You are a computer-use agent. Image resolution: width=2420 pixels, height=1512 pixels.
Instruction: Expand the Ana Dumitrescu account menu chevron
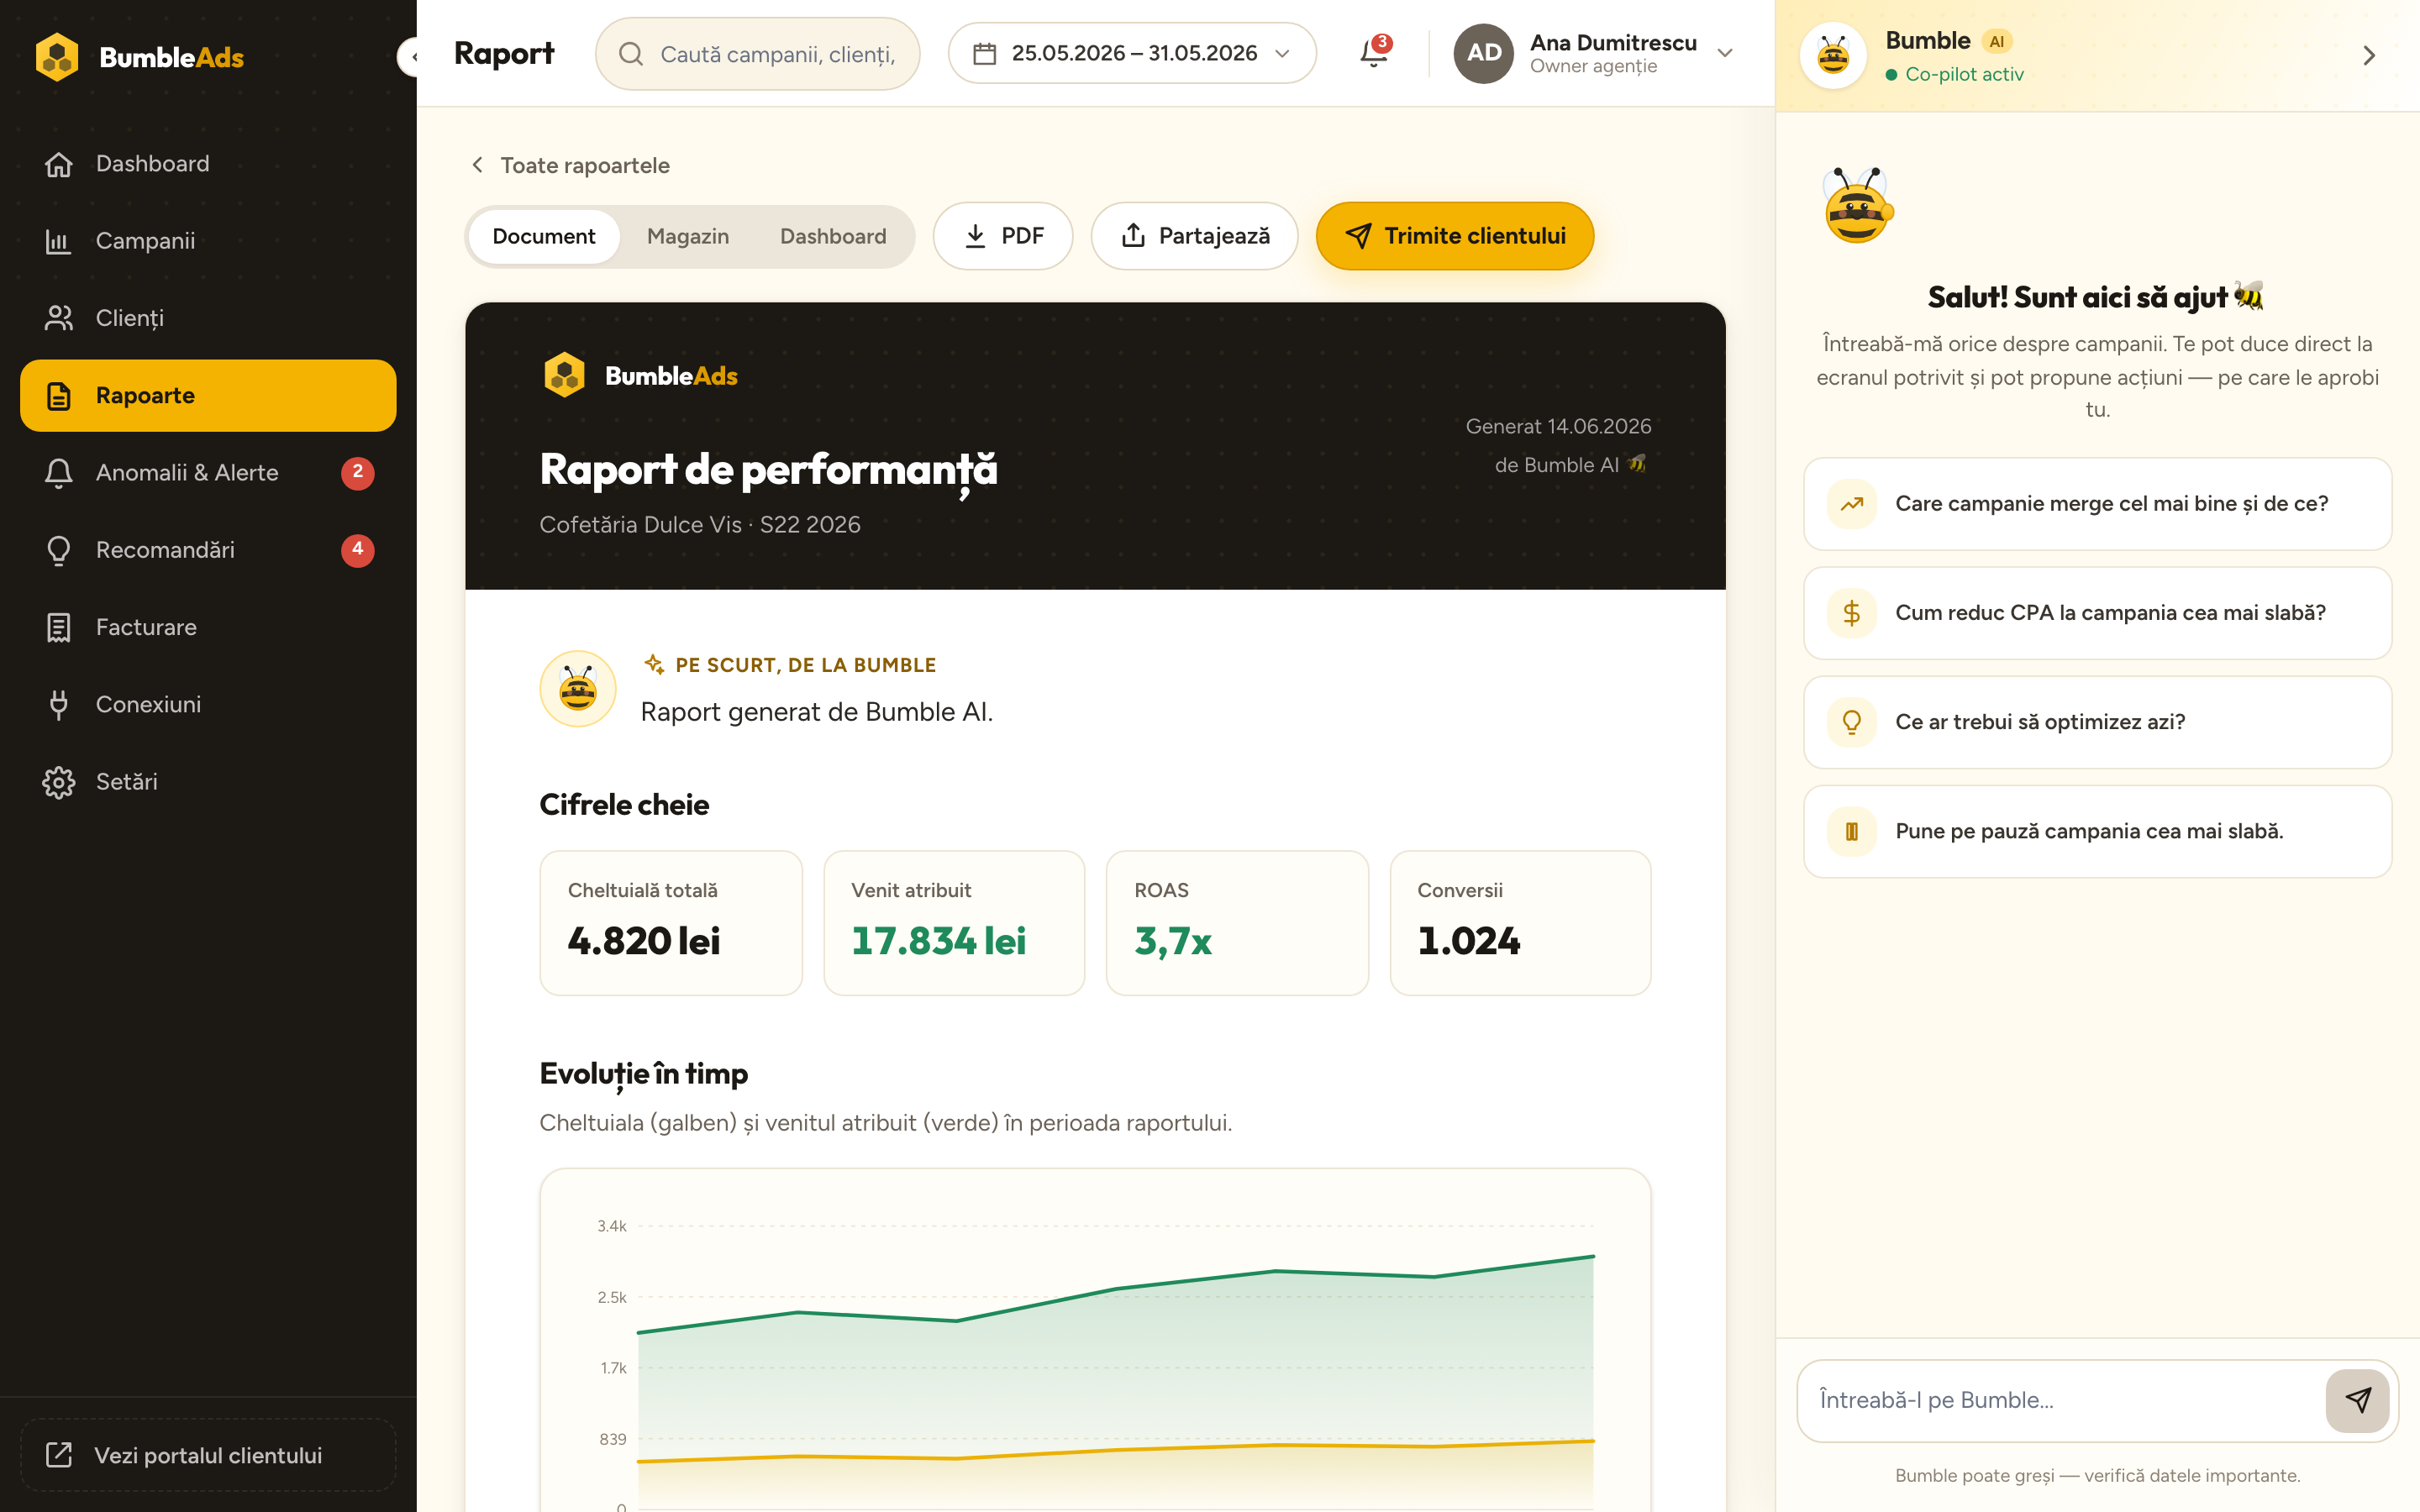1725,53
